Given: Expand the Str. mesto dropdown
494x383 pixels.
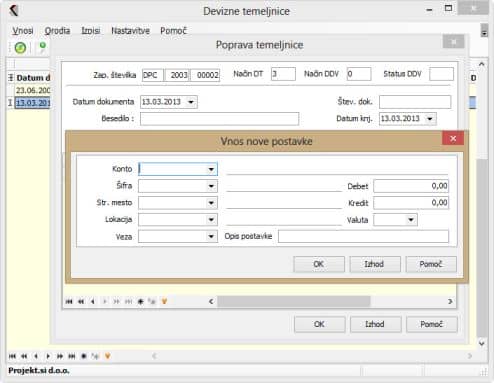Looking at the screenshot, I should coord(211,203).
